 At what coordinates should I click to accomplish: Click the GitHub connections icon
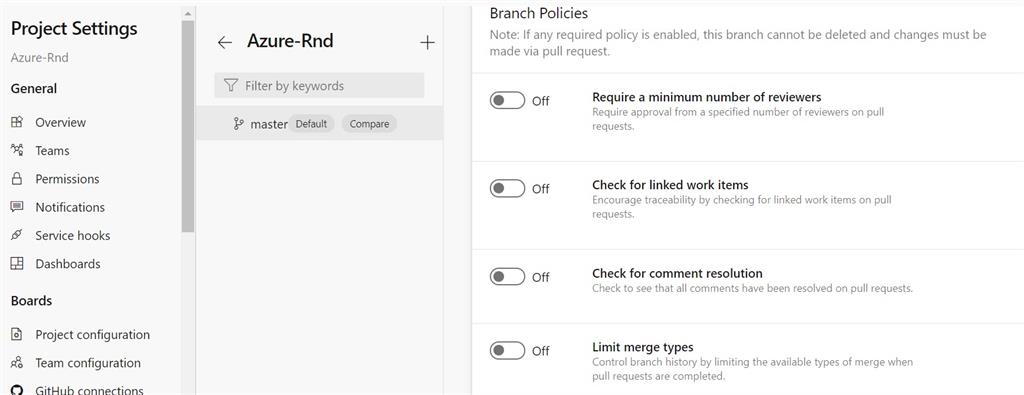tap(17, 390)
